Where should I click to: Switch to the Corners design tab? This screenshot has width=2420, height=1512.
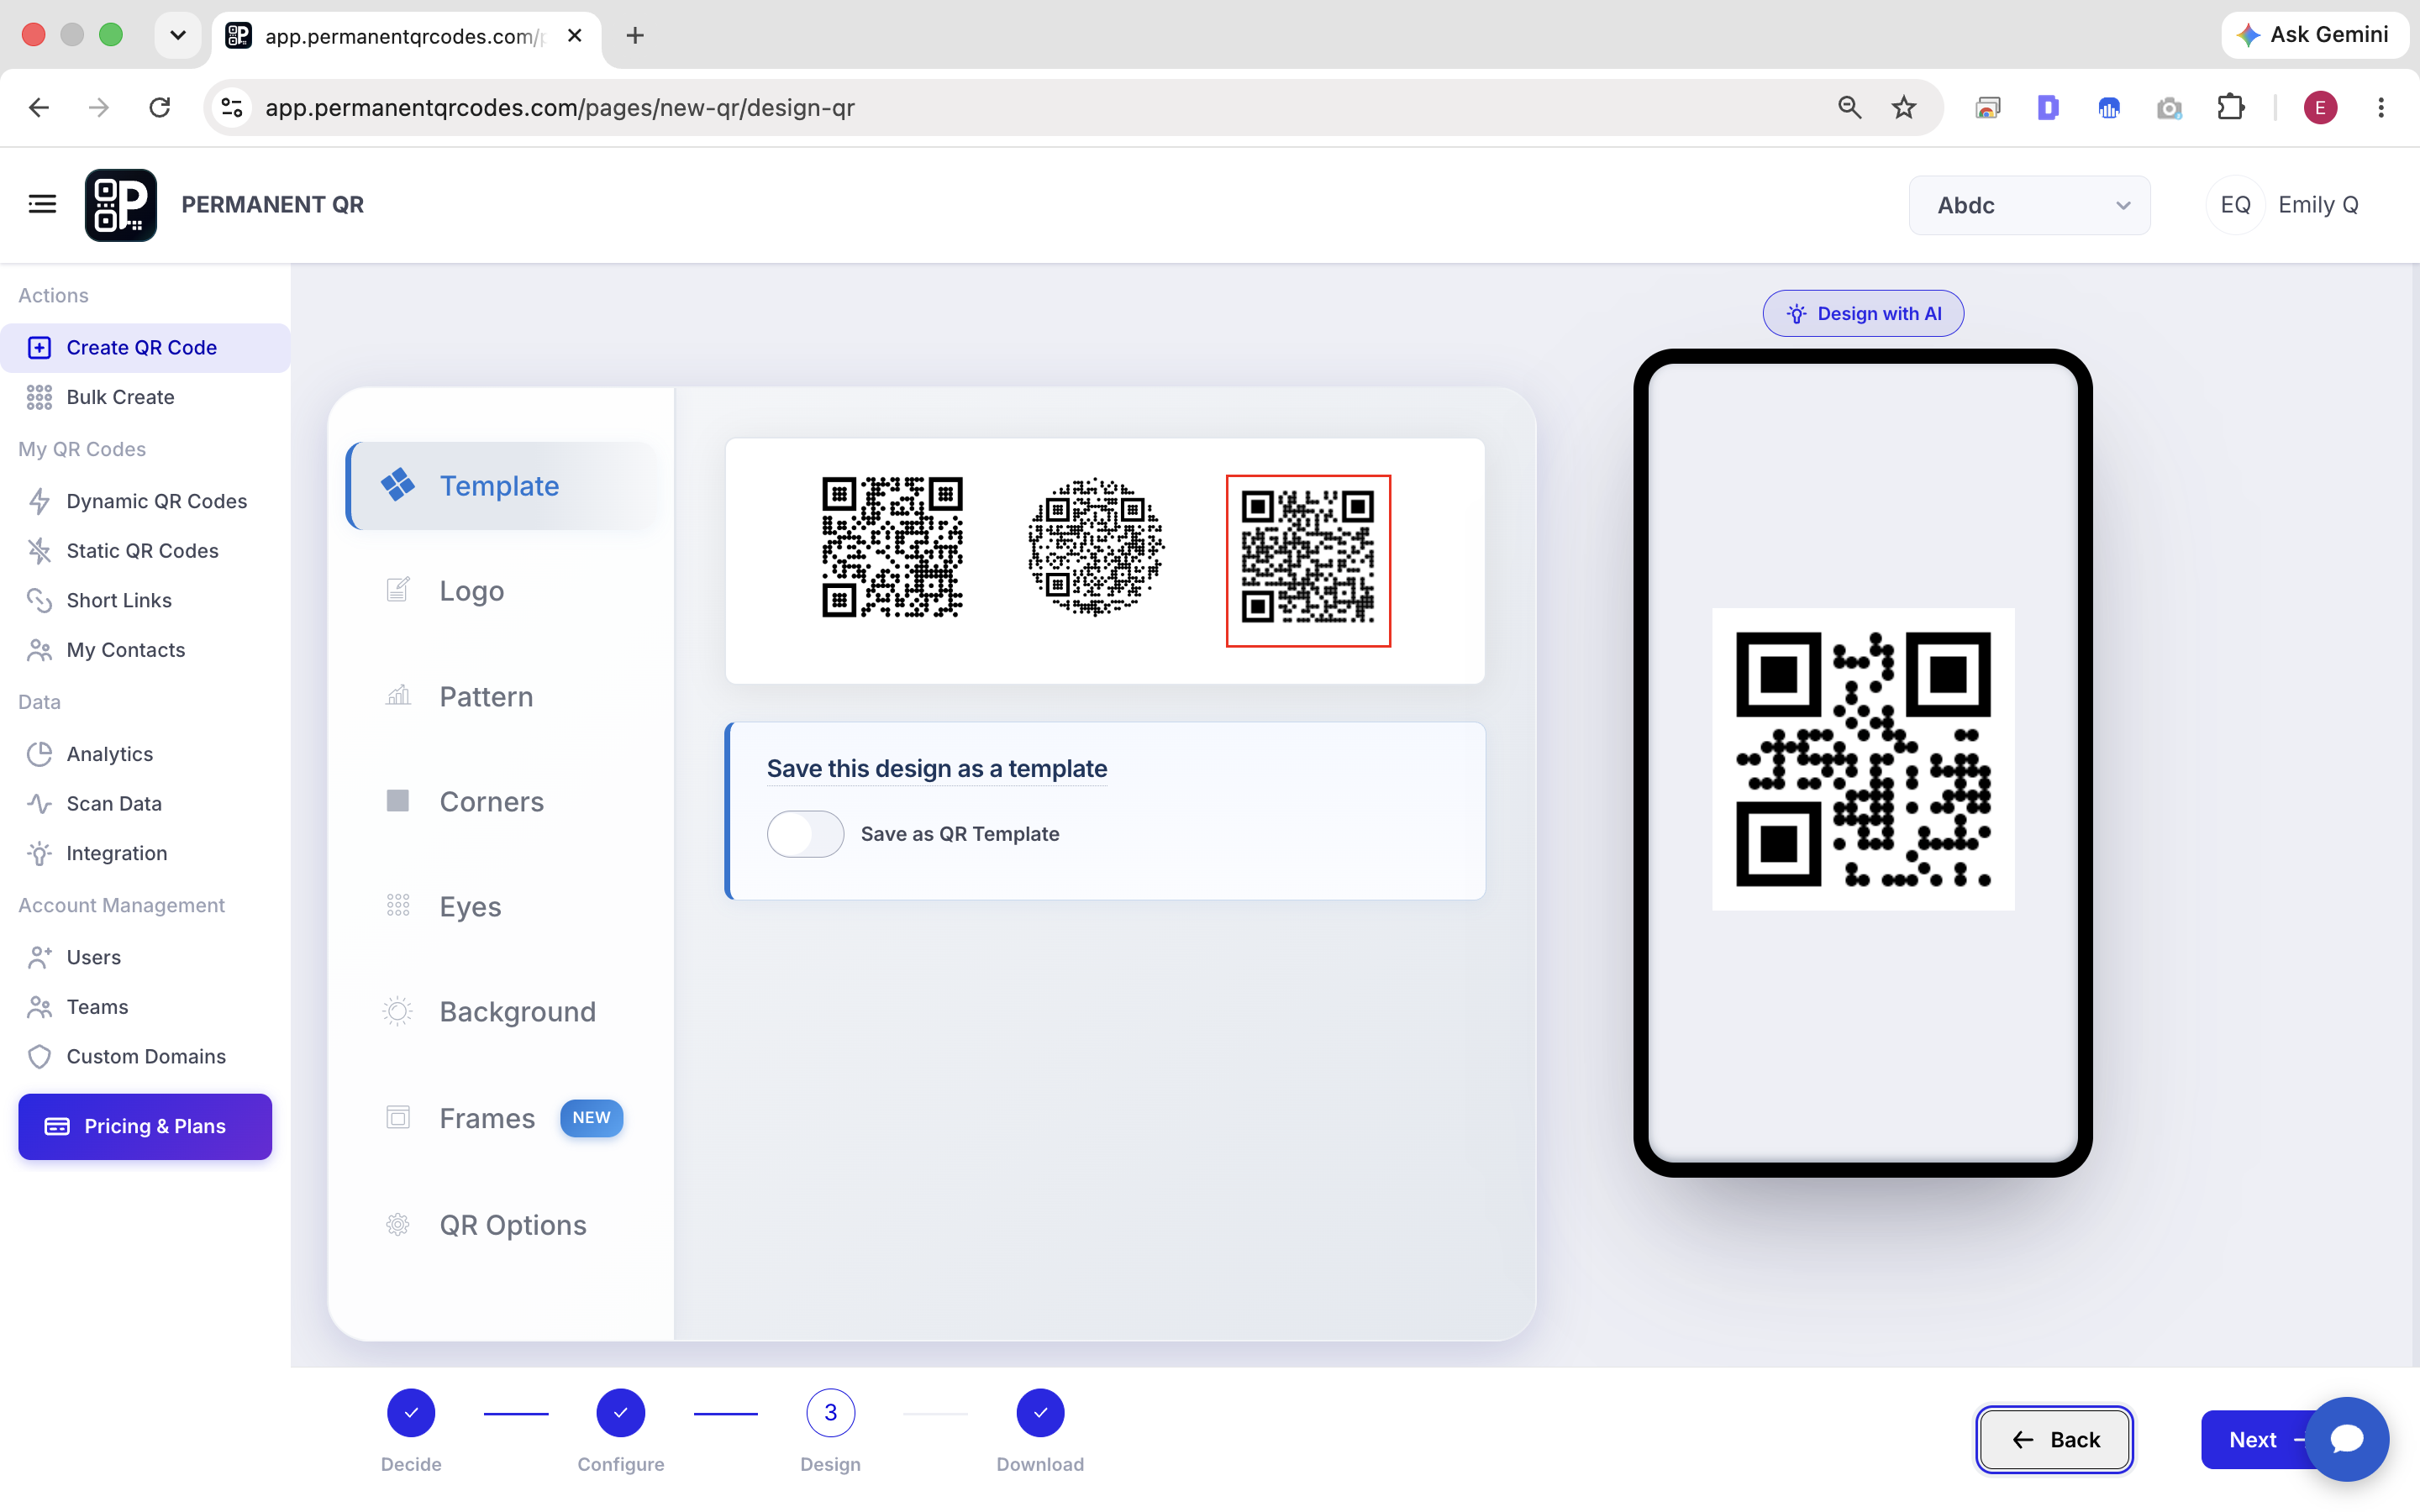pos(503,801)
